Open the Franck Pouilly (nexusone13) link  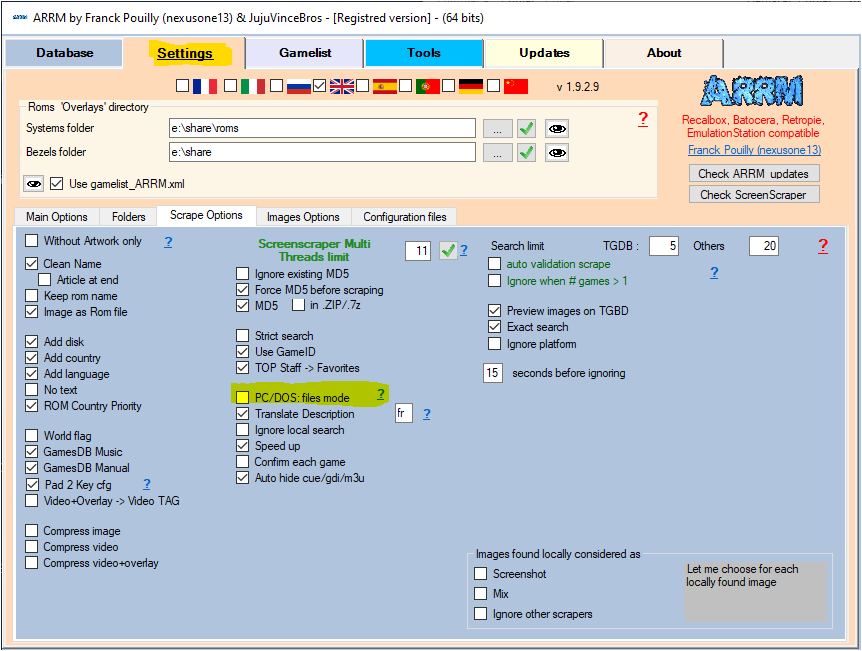click(754, 150)
